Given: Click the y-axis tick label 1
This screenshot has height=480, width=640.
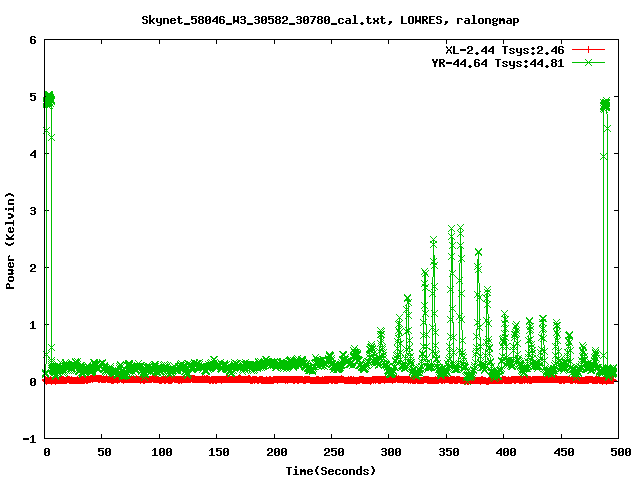Looking at the screenshot, I should pyautogui.click(x=33, y=325).
